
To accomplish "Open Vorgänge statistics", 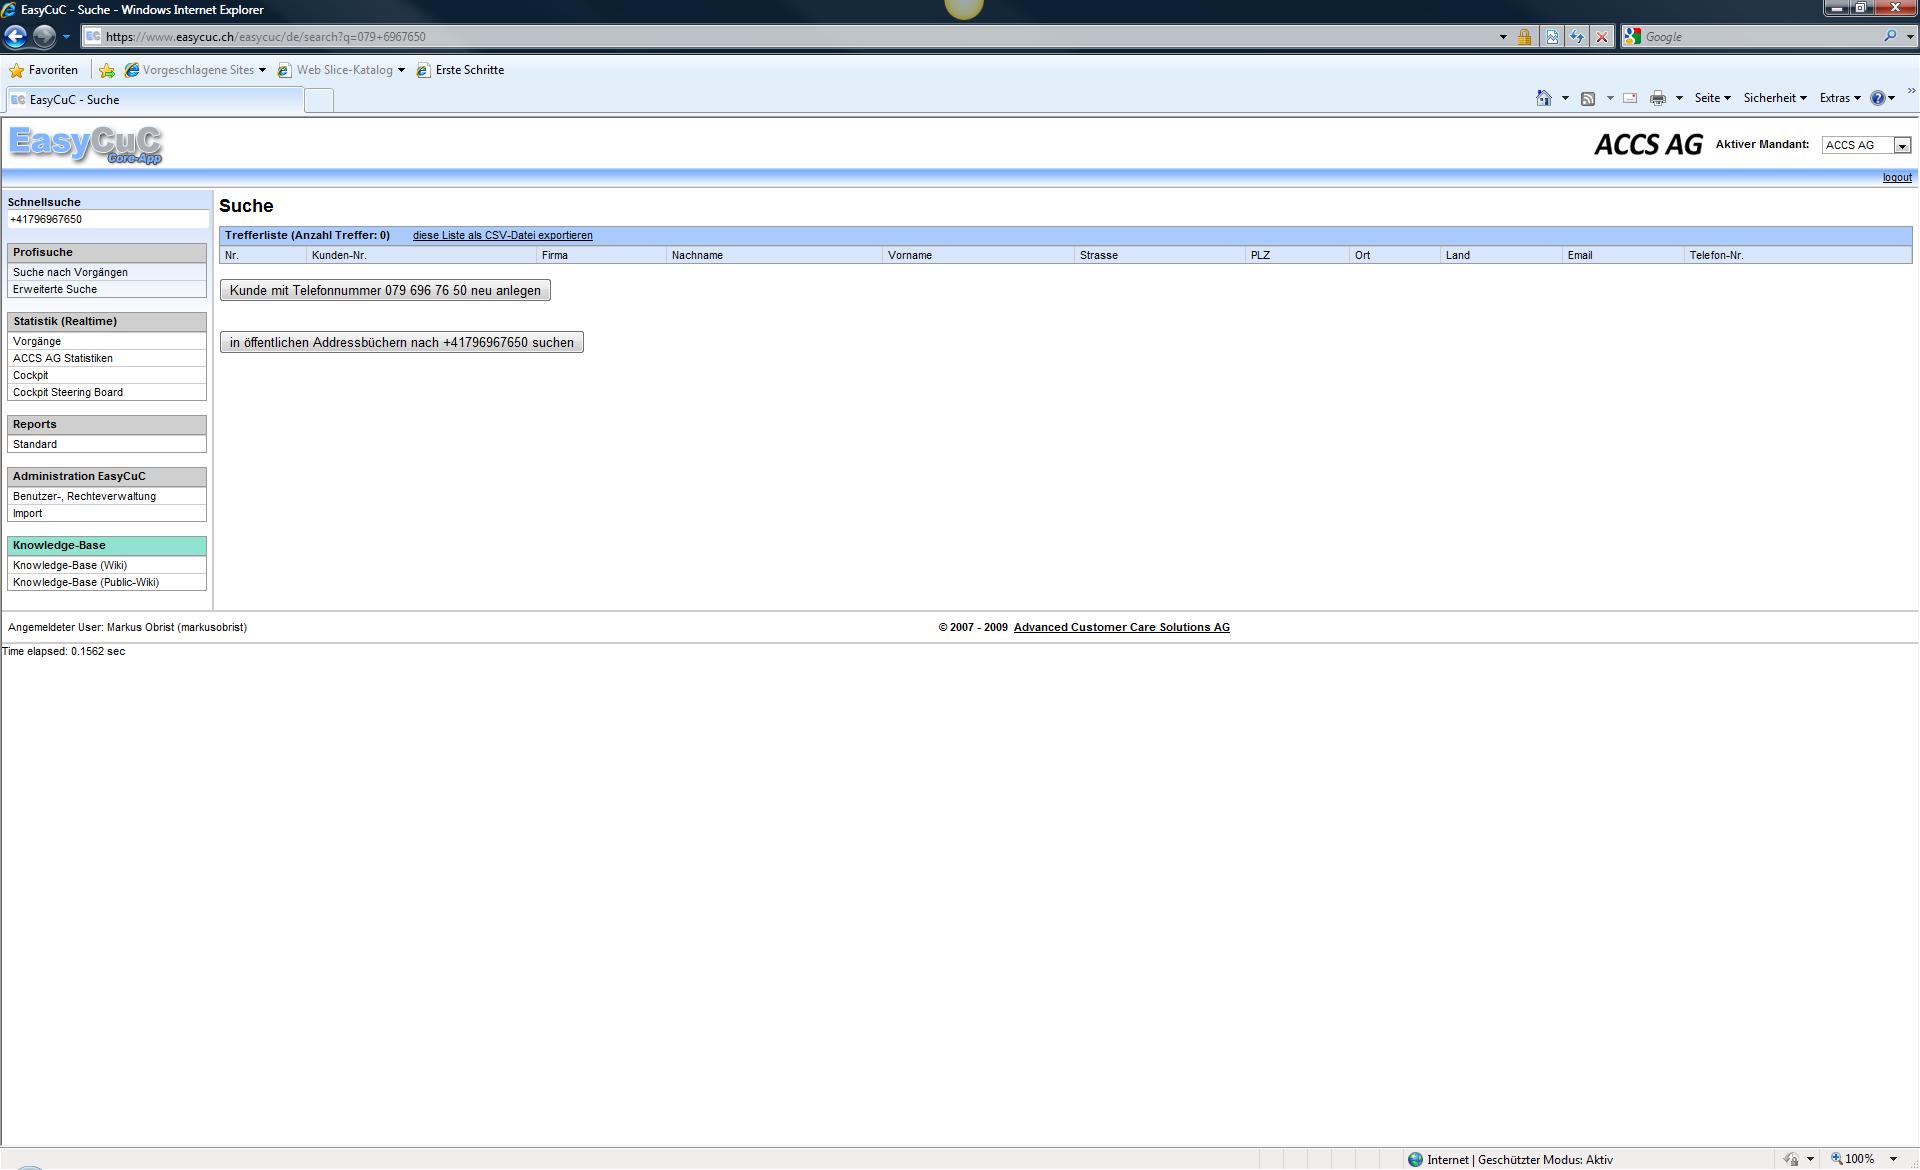I will point(107,341).
